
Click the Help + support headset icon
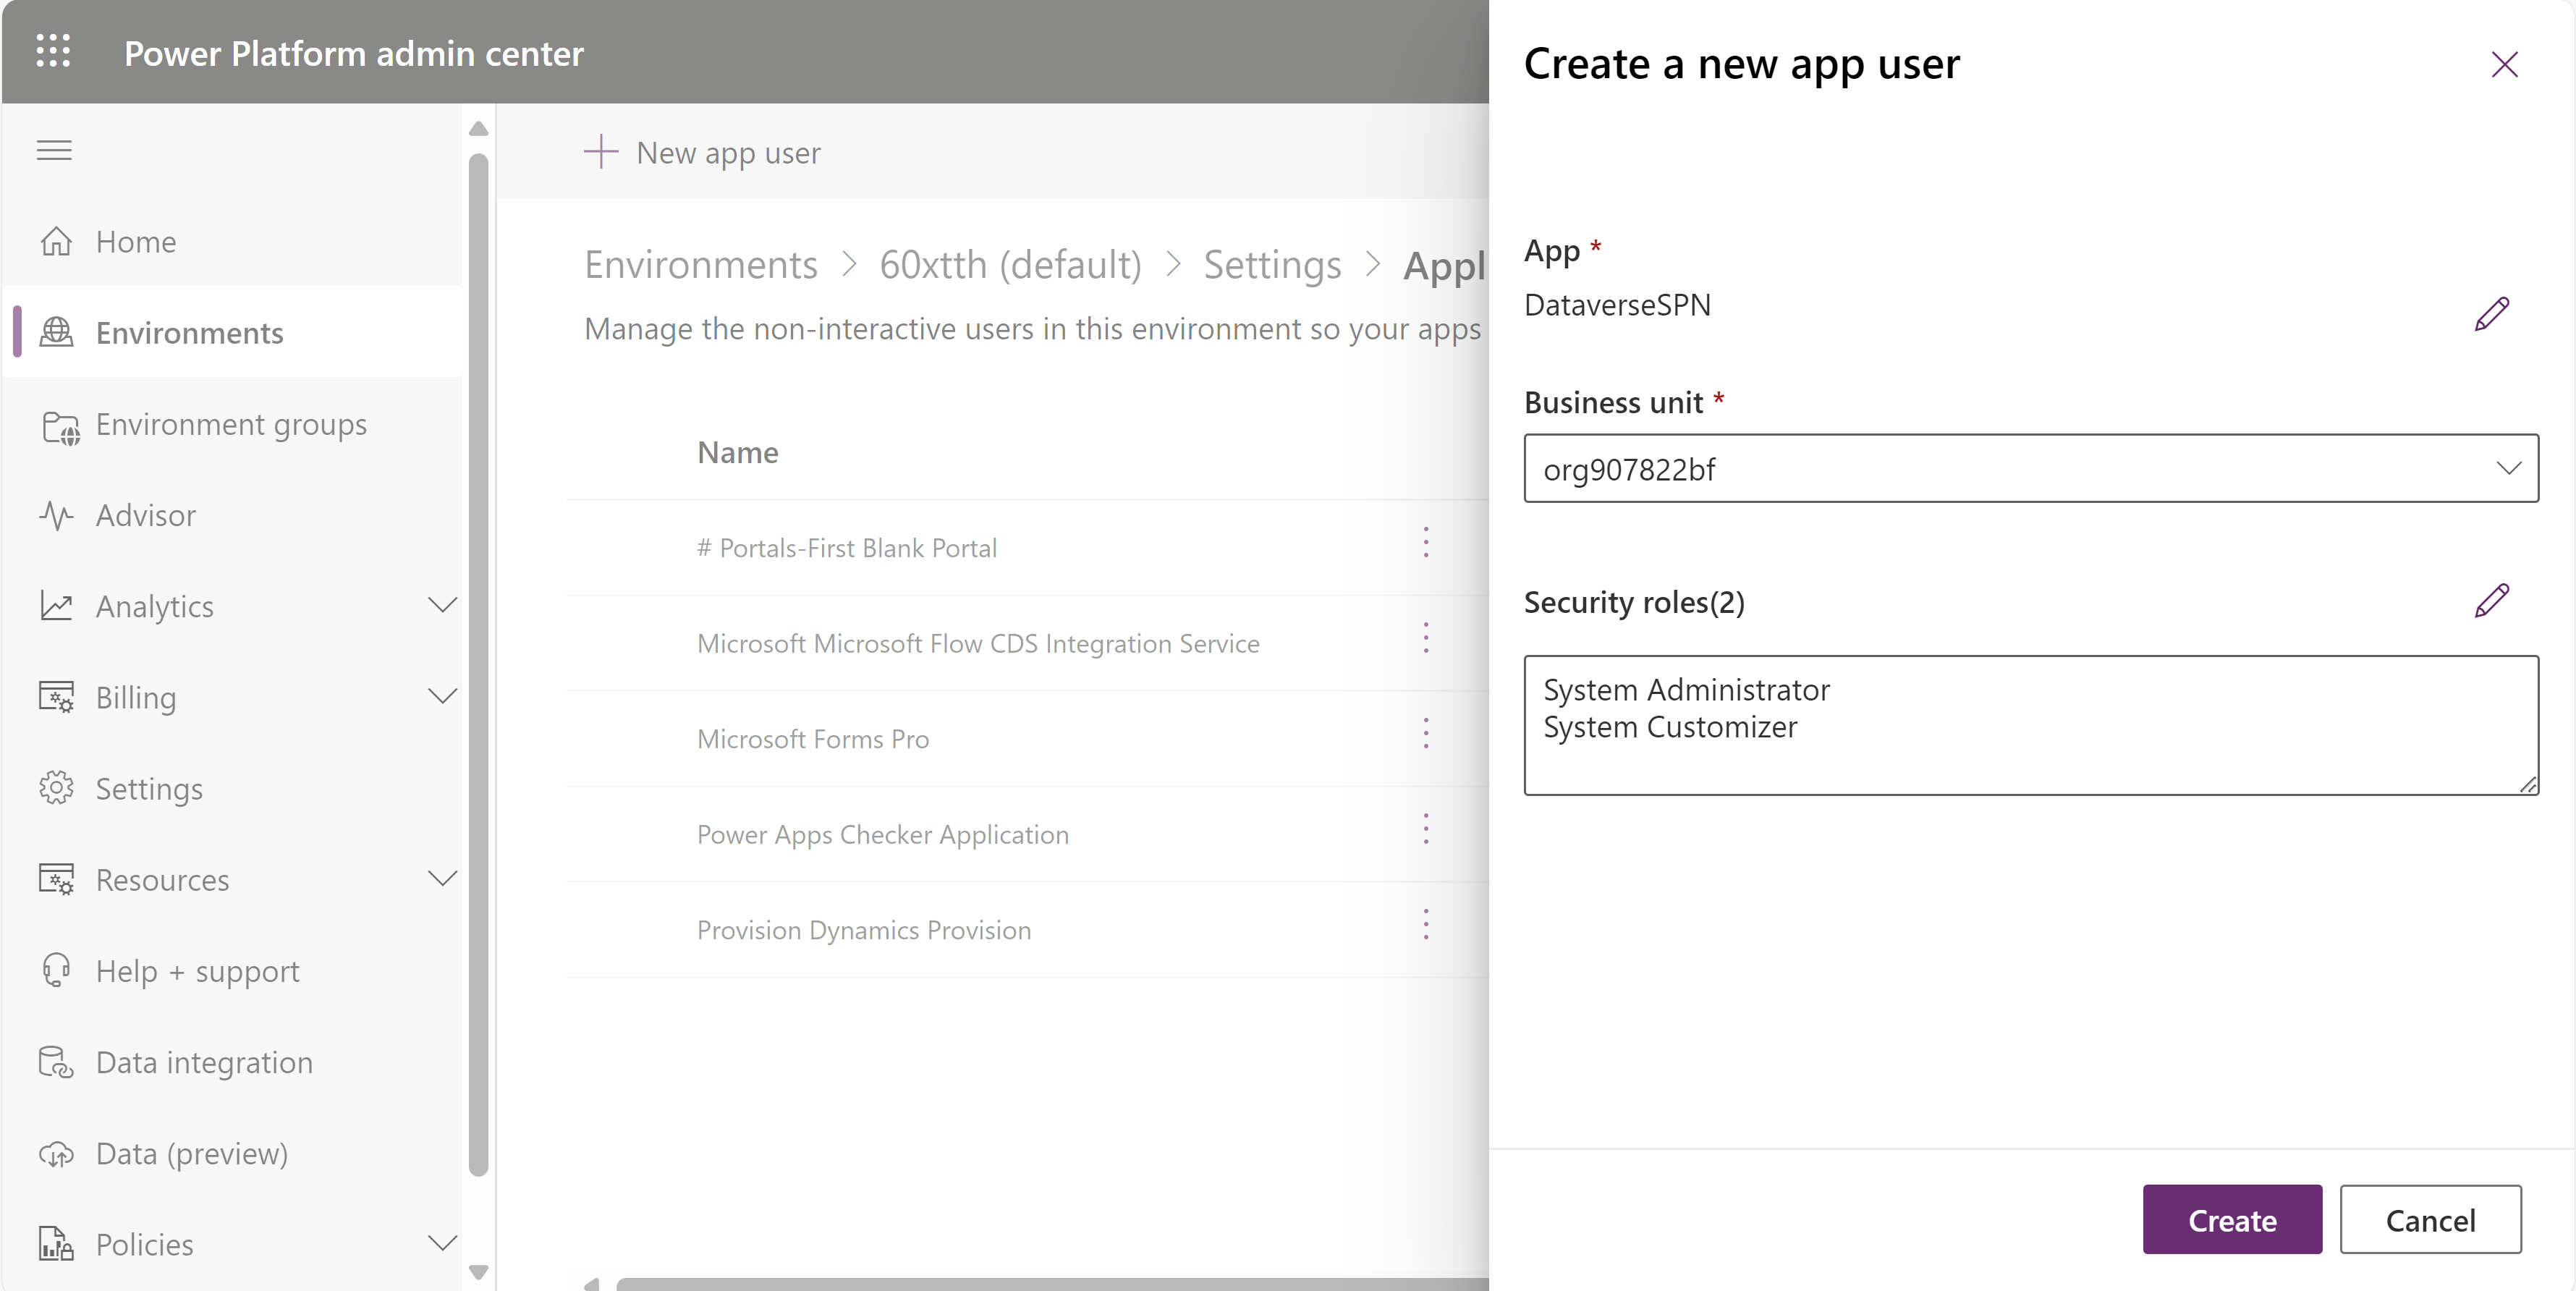pyautogui.click(x=56, y=969)
